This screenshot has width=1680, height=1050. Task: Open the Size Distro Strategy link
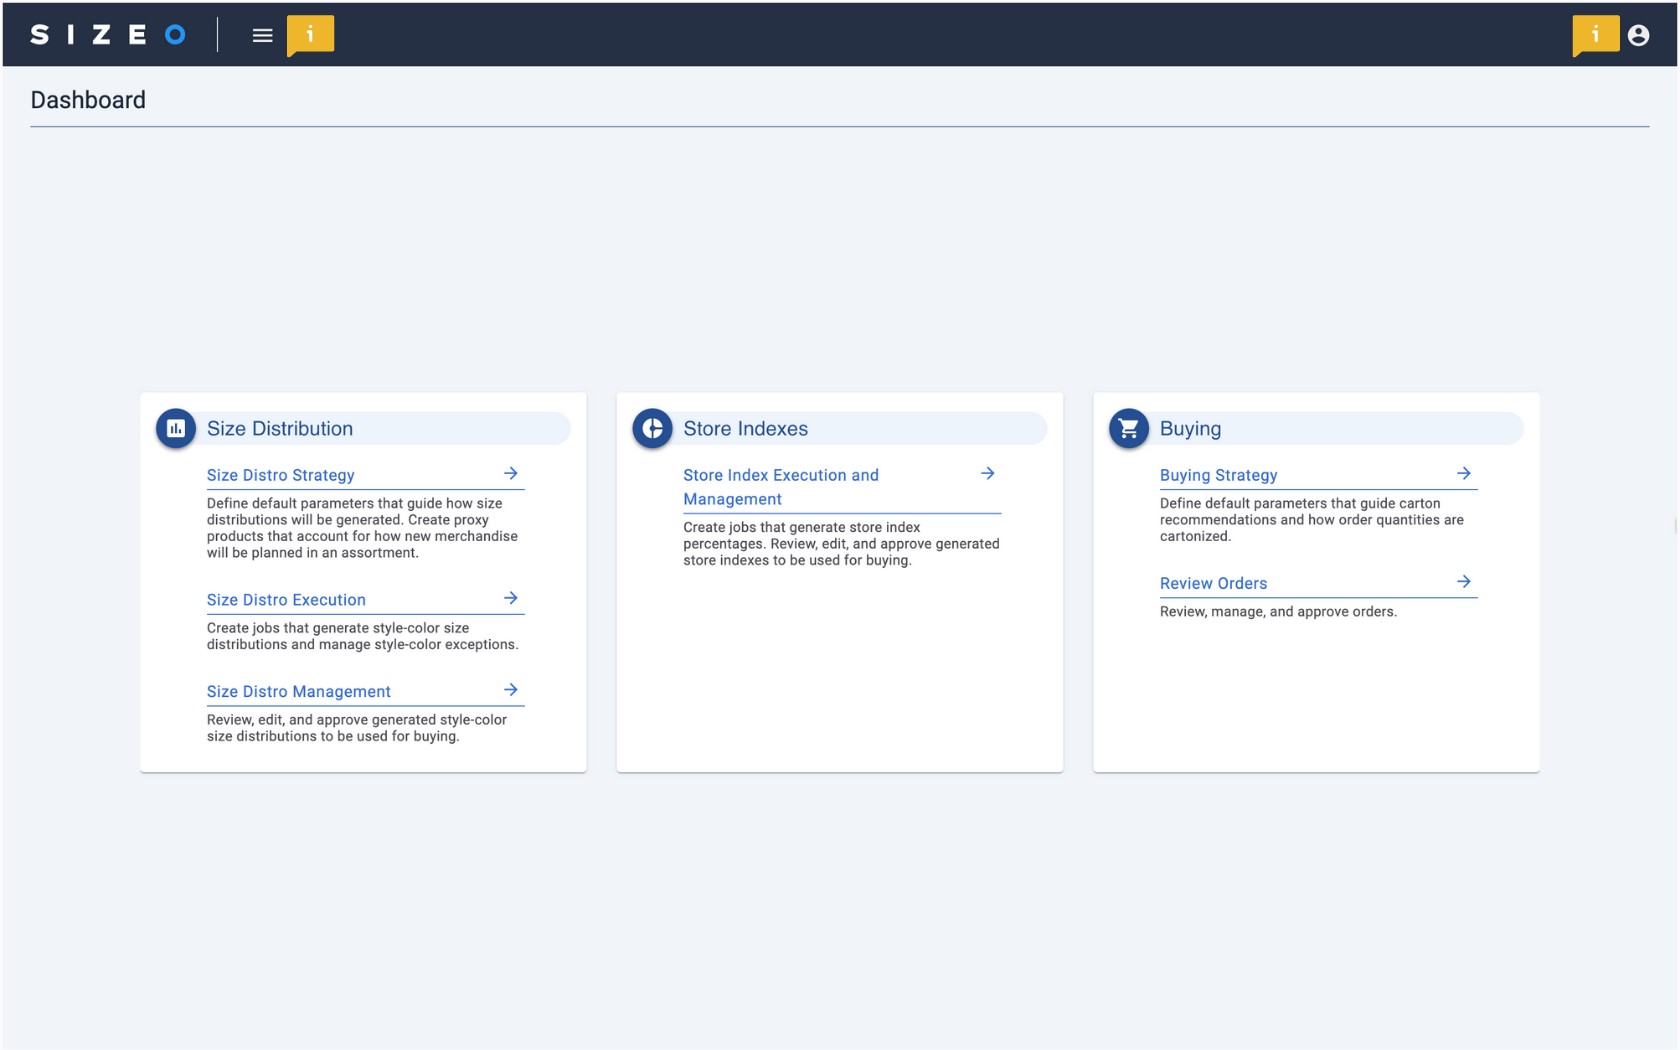[281, 475]
